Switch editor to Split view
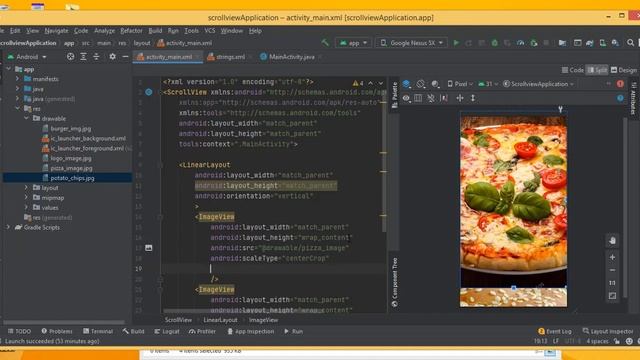This screenshot has width=640, height=360. (597, 70)
